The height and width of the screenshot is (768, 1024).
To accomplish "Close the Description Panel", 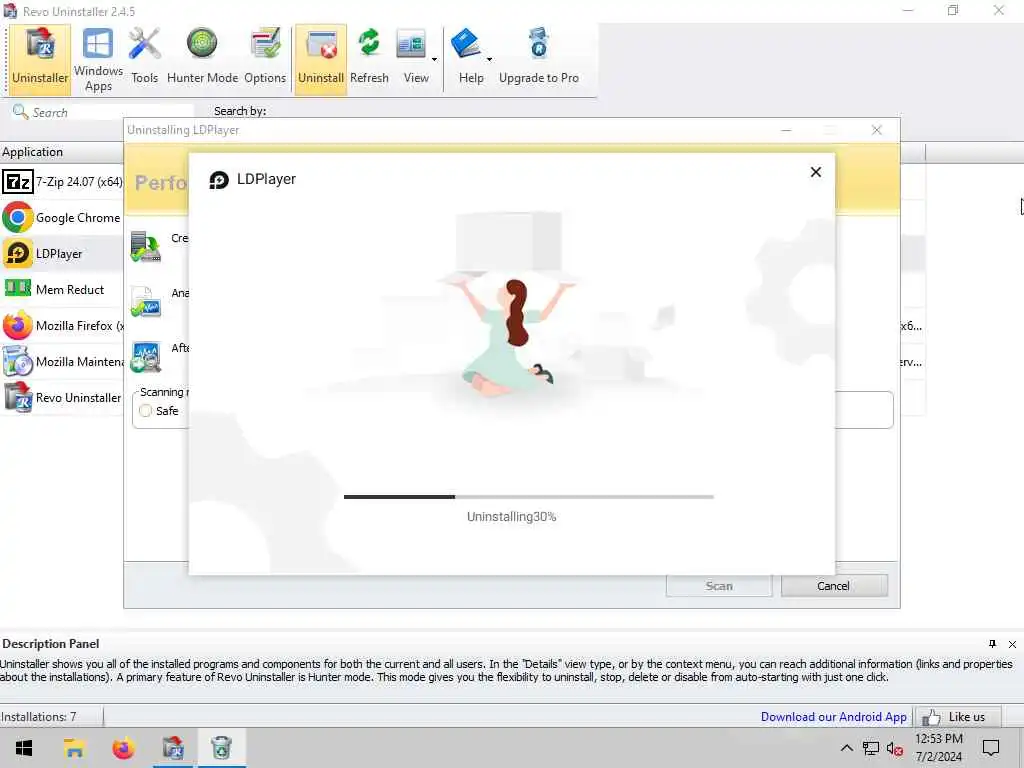I will pyautogui.click(x=1012, y=644).
